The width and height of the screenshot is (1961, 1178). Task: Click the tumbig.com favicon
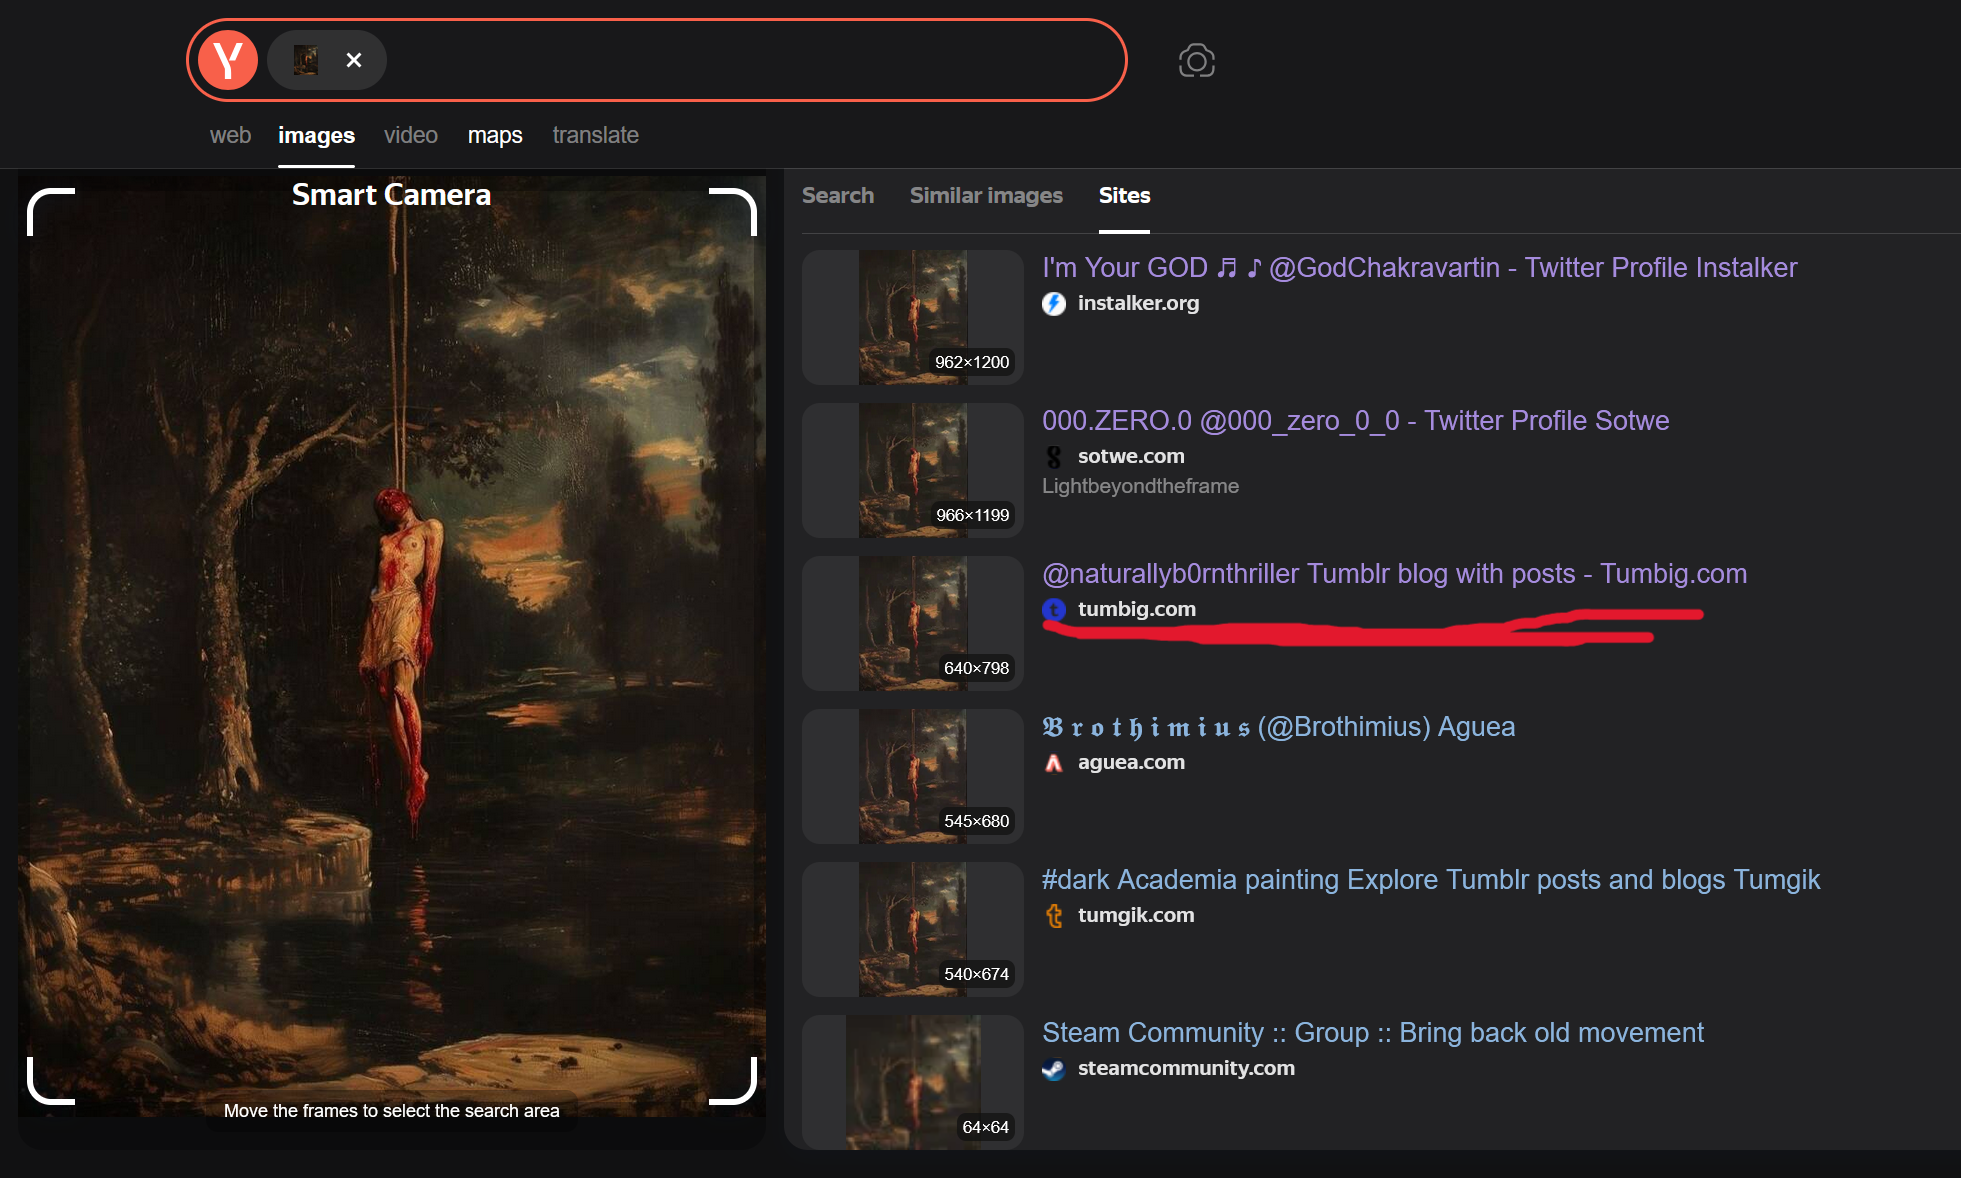pyautogui.click(x=1054, y=609)
